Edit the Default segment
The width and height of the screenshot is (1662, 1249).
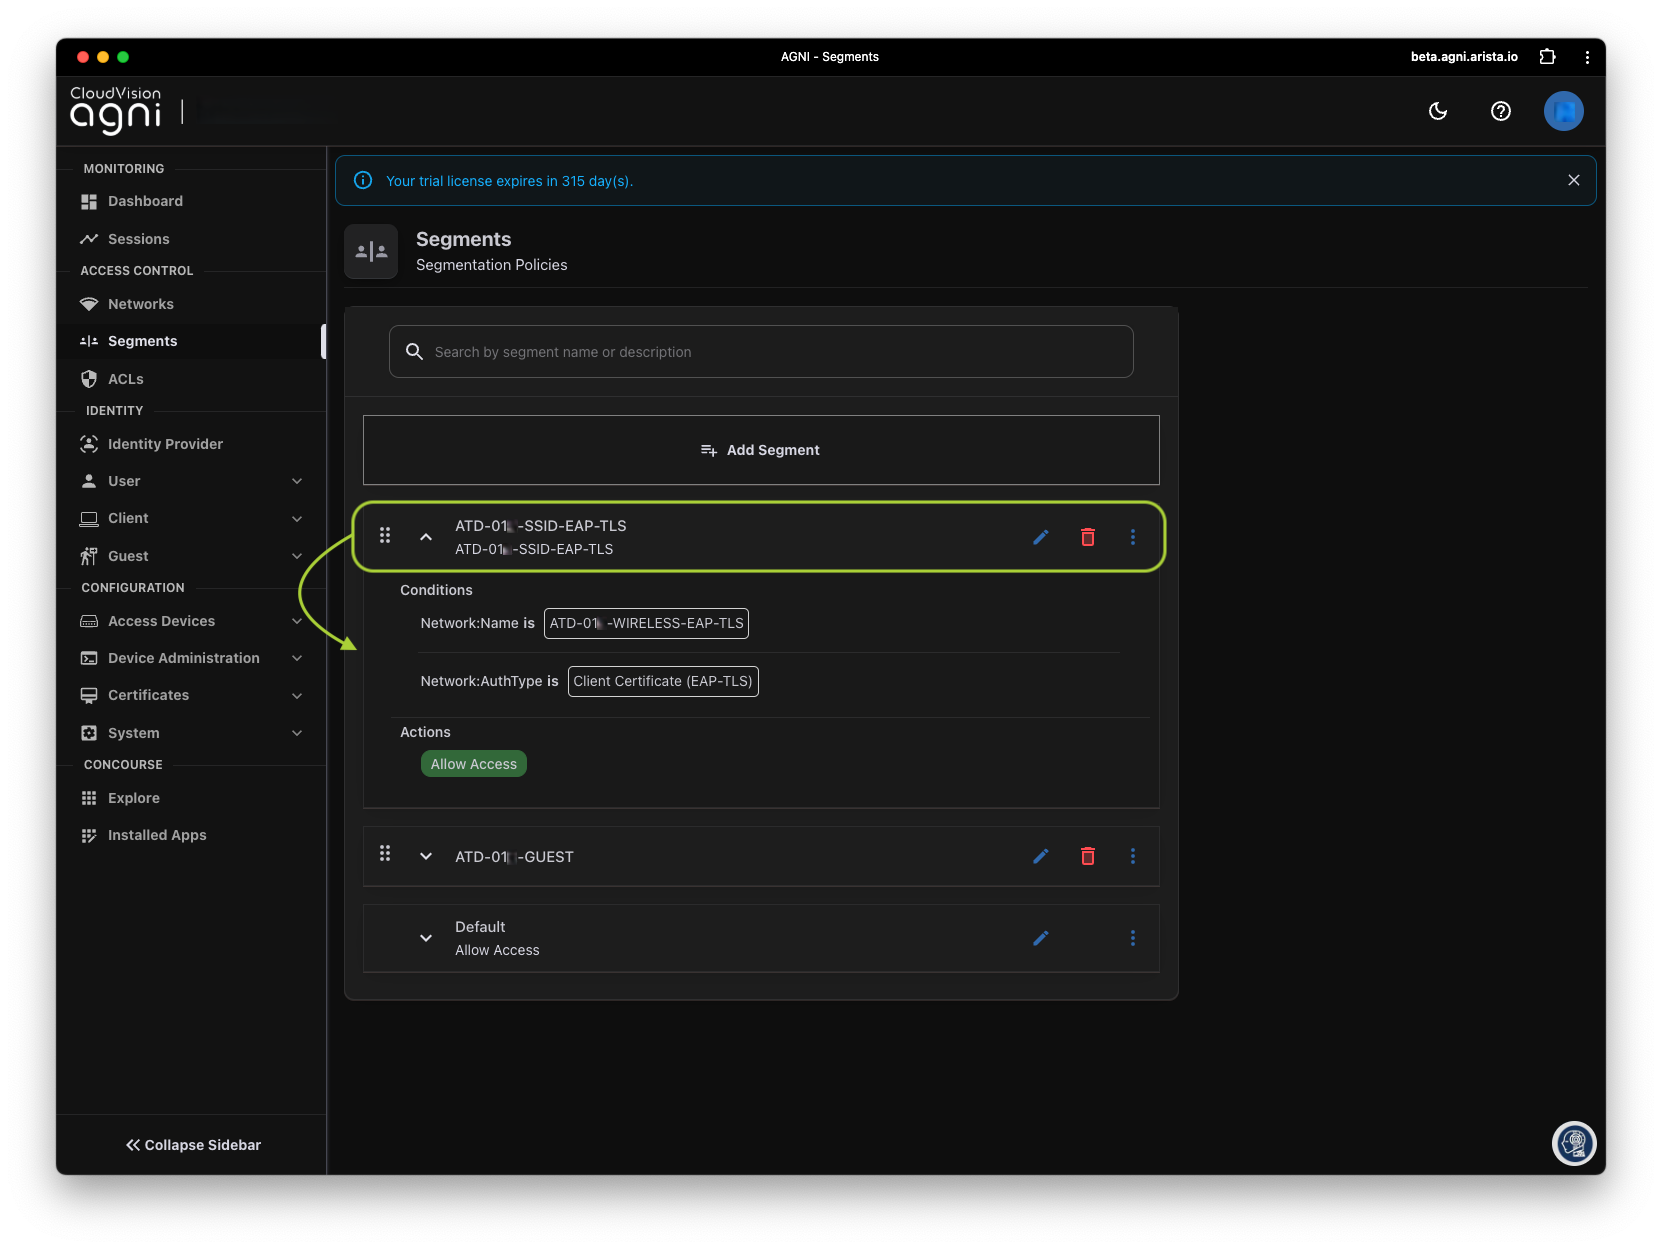pyautogui.click(x=1041, y=938)
